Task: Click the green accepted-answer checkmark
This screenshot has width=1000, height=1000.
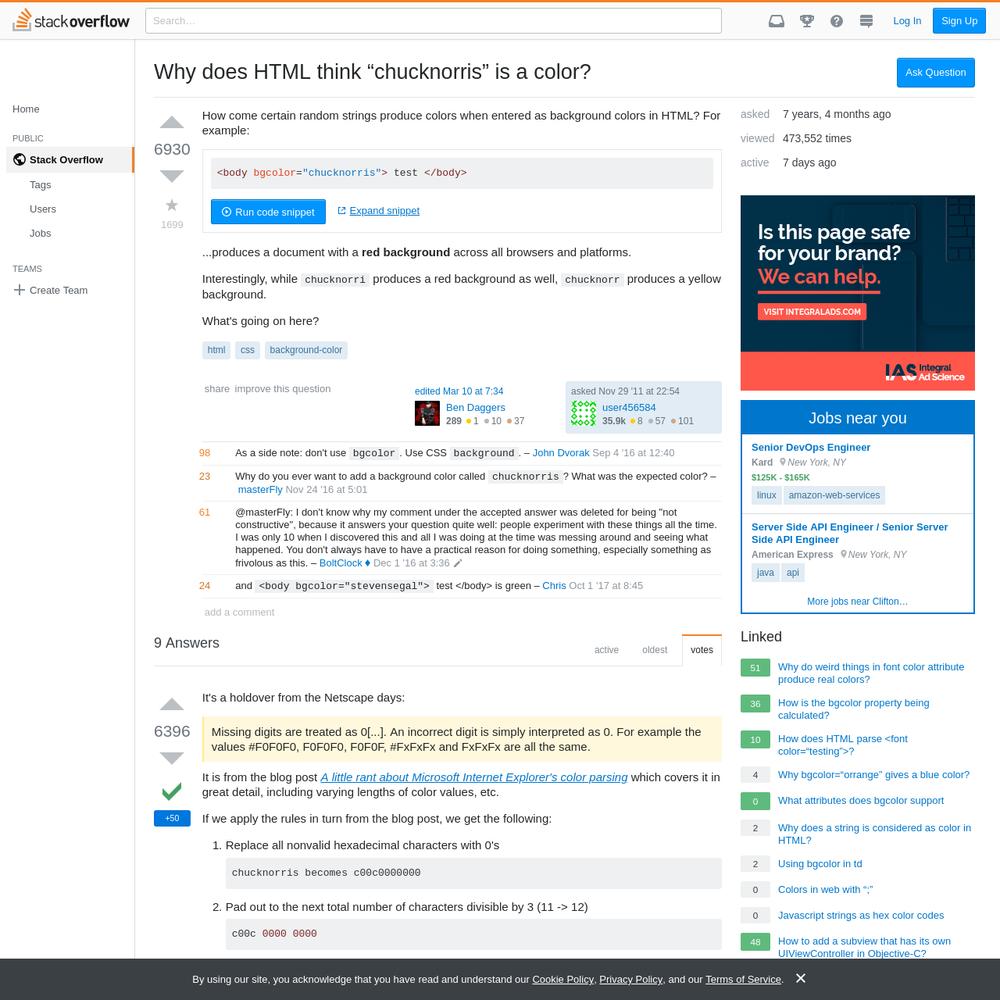Action: (x=172, y=791)
